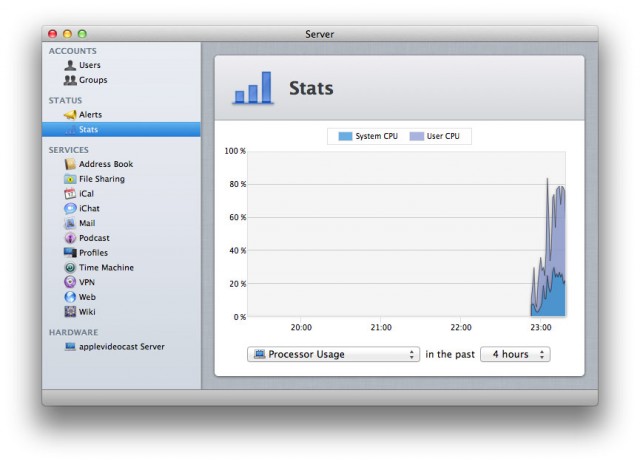Image resolution: width=640 pixels, height=464 pixels.
Task: Click the SERVICES section header
Action: click(x=69, y=150)
